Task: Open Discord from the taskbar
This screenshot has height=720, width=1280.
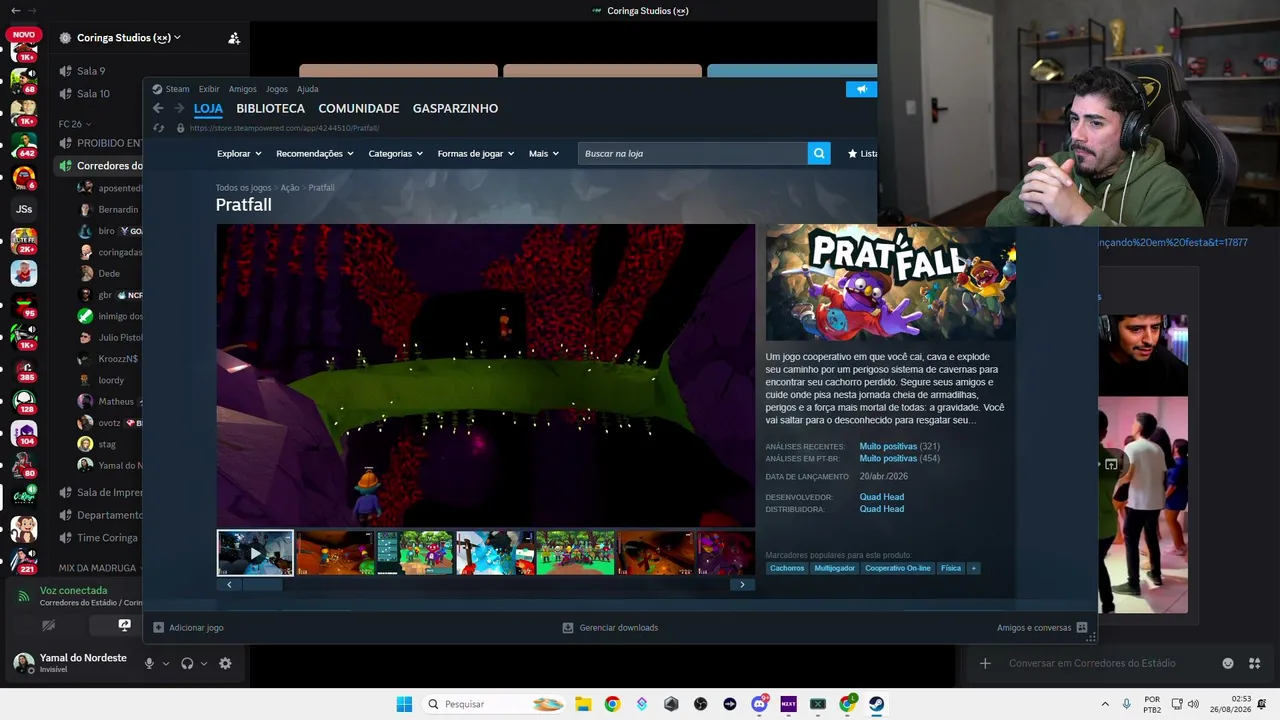Action: [x=759, y=704]
